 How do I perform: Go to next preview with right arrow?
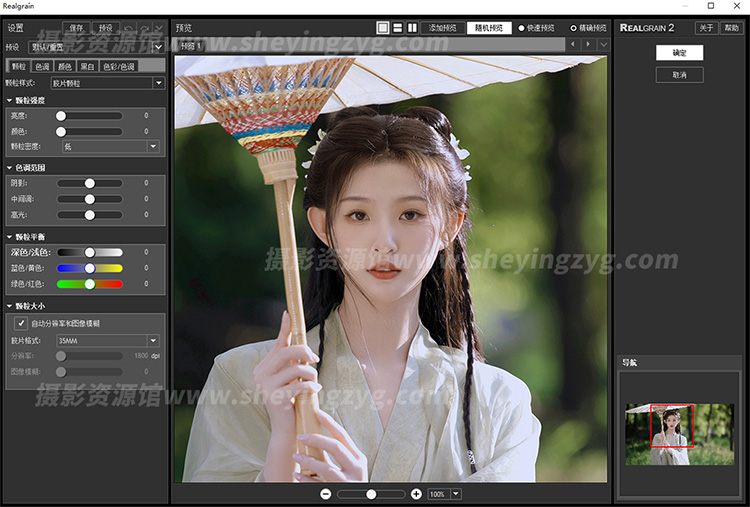pos(587,45)
